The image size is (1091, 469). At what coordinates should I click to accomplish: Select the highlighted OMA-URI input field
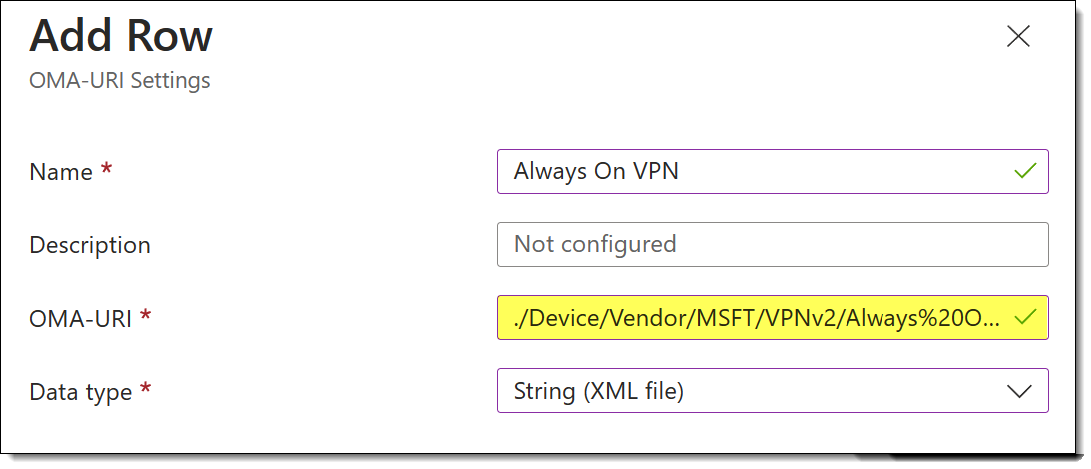760,318
